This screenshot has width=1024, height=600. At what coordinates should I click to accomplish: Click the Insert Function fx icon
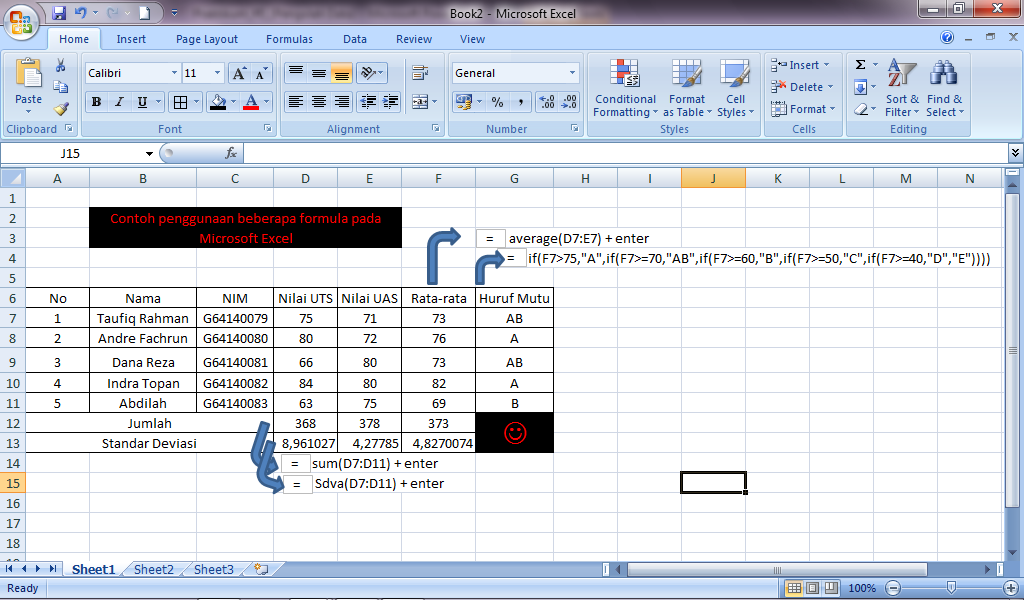click(231, 153)
